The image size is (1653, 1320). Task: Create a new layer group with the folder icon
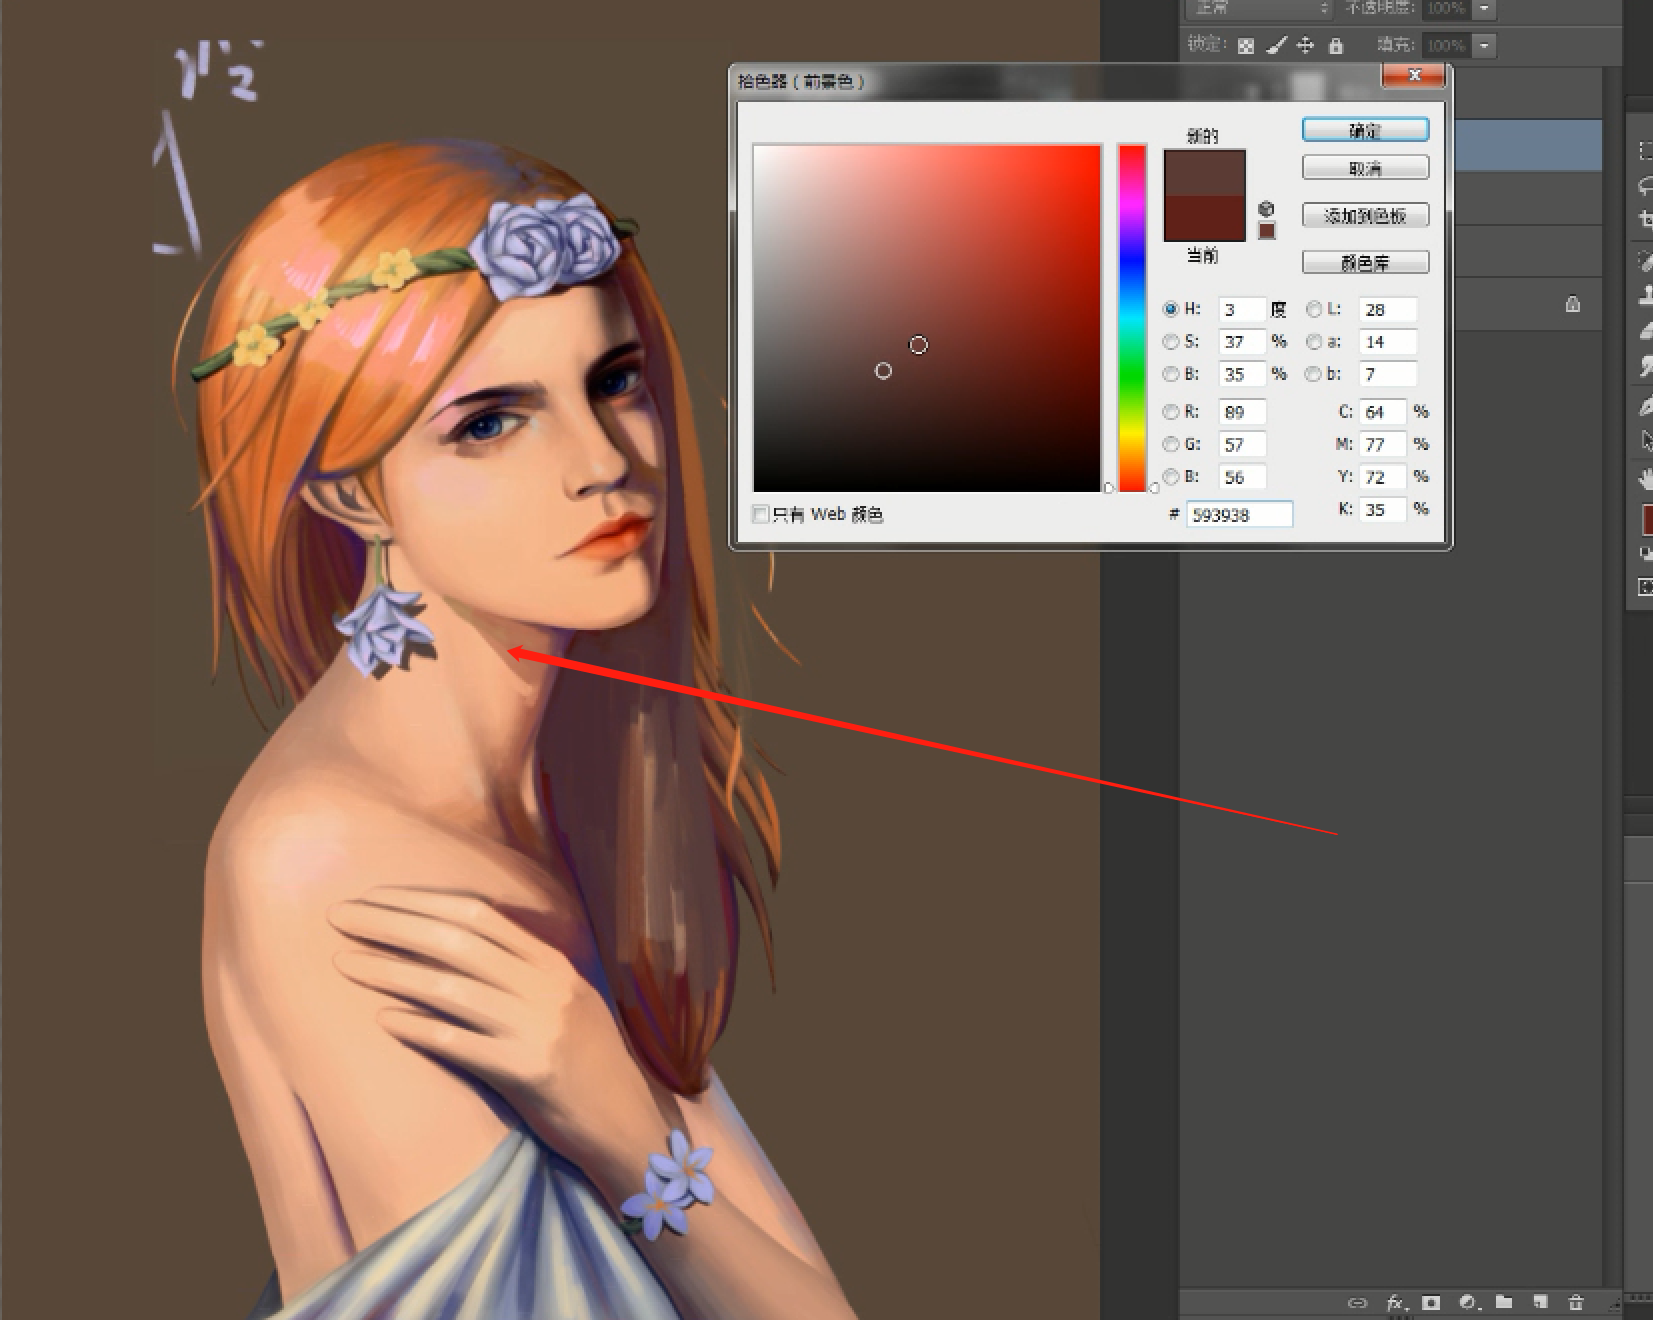coord(1504,1302)
